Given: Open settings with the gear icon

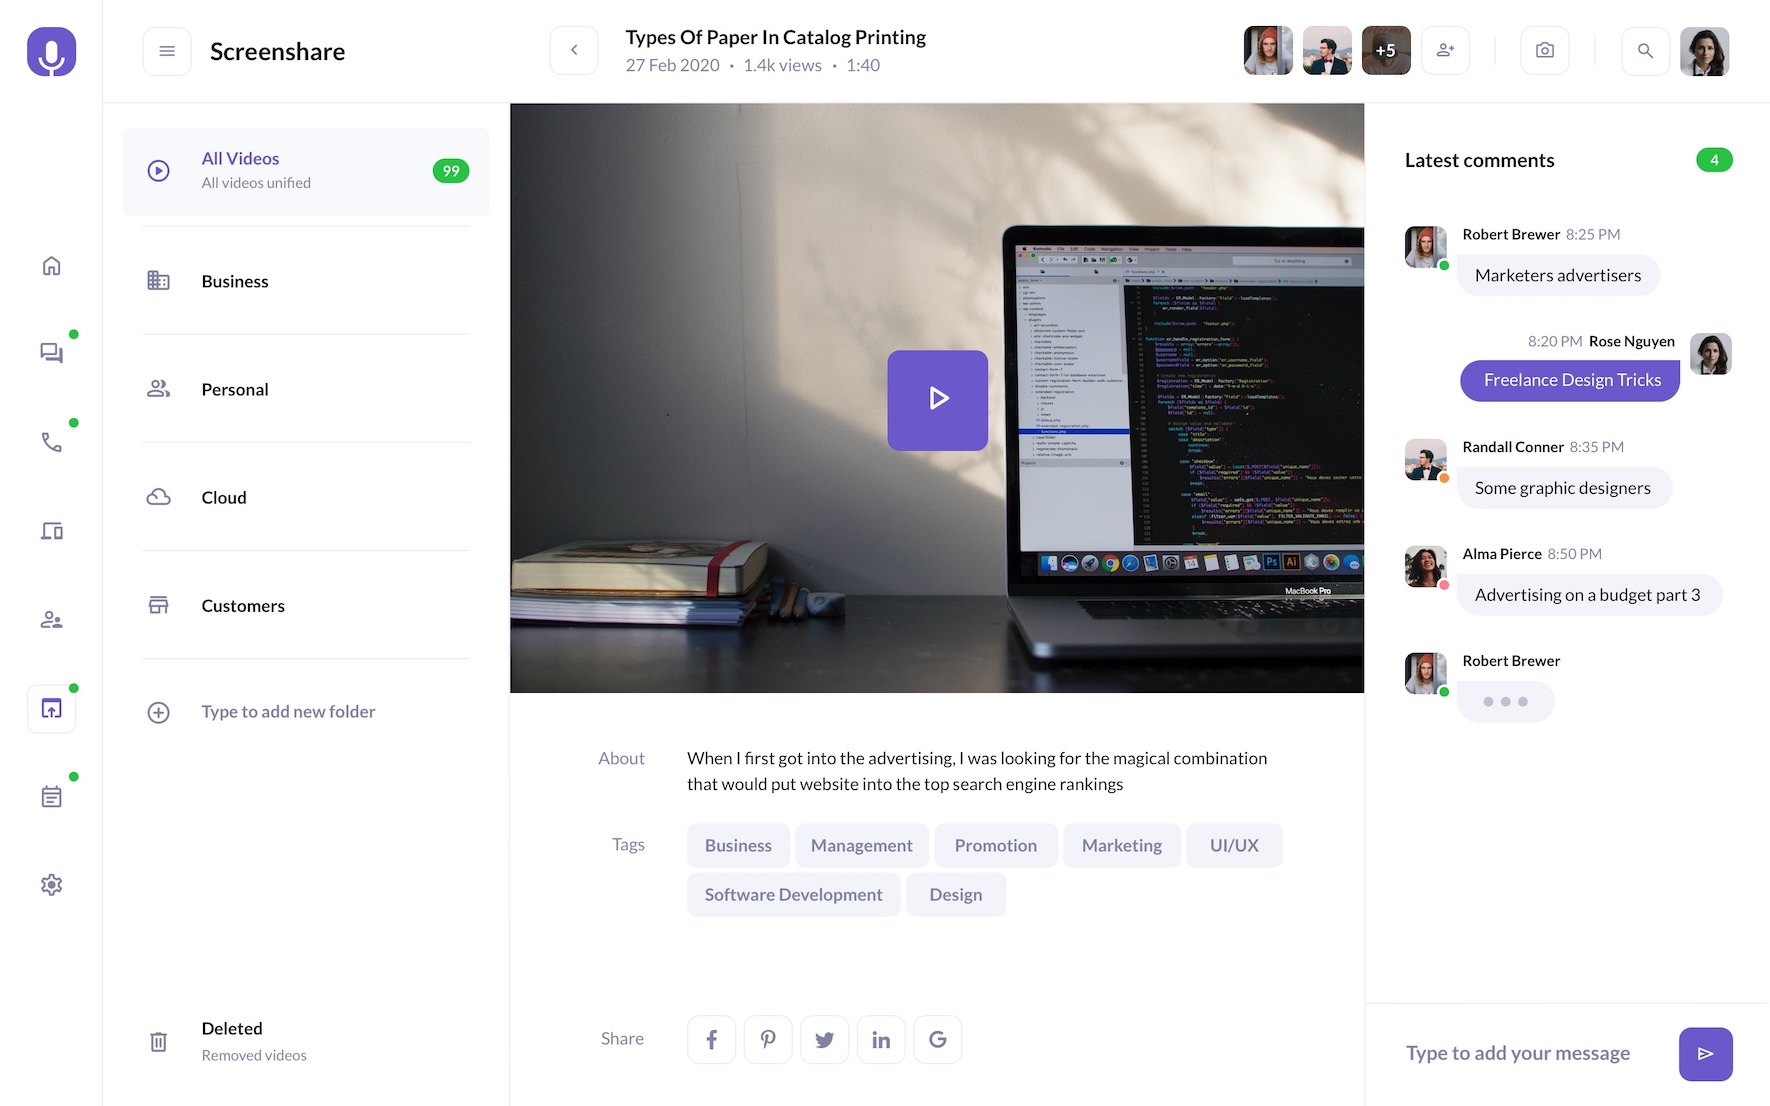Looking at the screenshot, I should [51, 884].
